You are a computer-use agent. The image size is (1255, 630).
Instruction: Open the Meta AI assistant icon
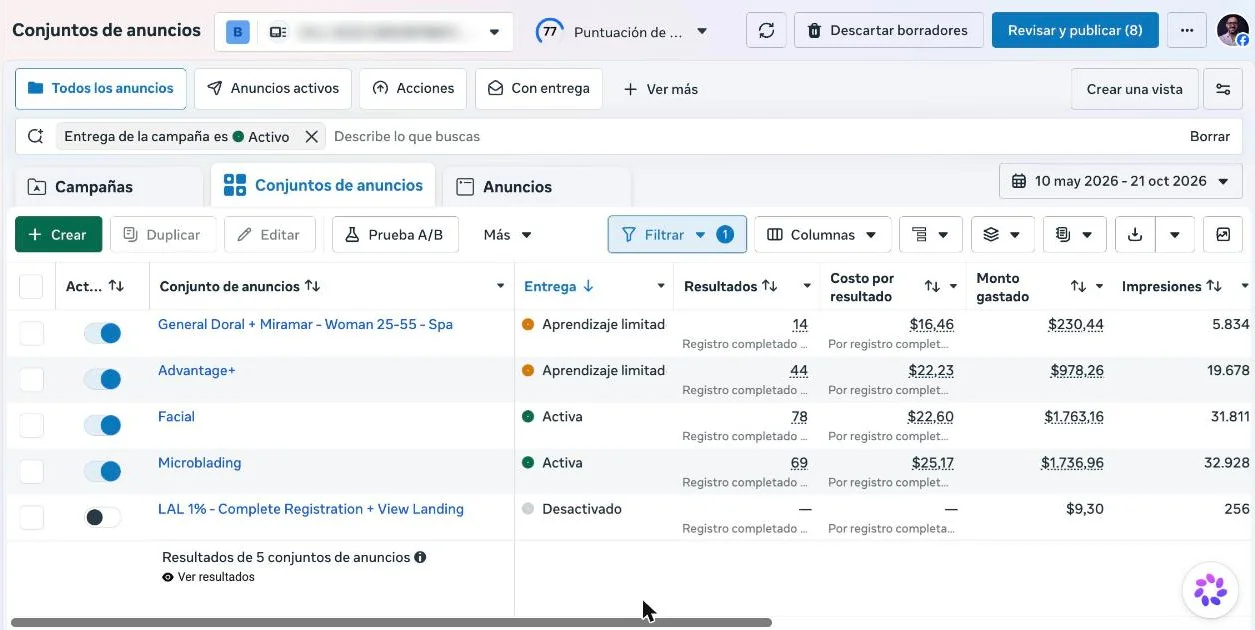tap(1210, 590)
